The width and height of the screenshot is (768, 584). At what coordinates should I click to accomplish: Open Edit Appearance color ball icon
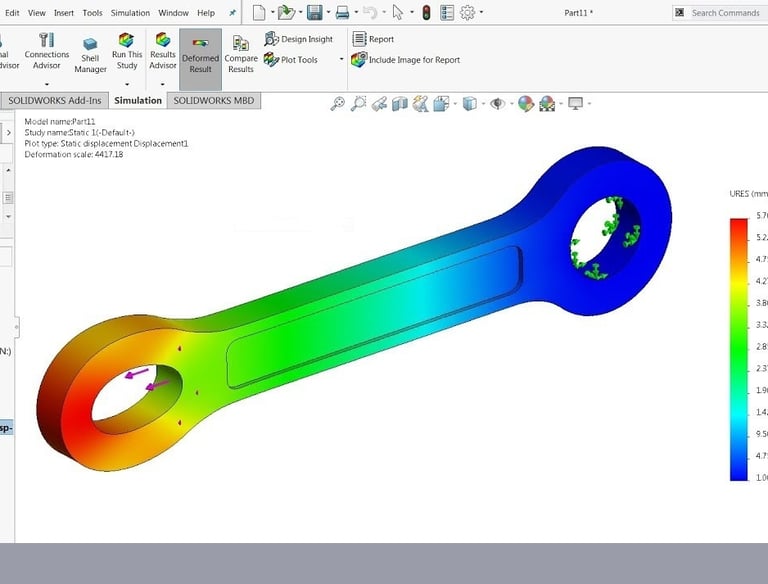[x=526, y=103]
